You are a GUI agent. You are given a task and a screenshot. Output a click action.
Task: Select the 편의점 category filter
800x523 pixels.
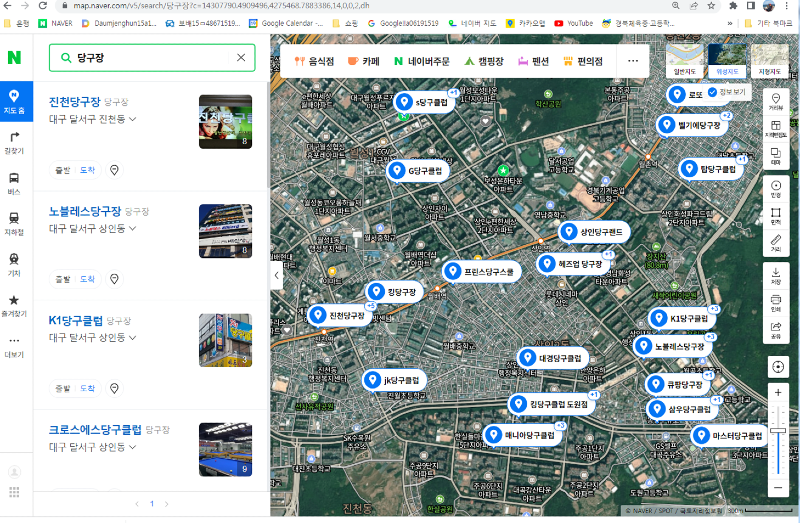click(583, 61)
